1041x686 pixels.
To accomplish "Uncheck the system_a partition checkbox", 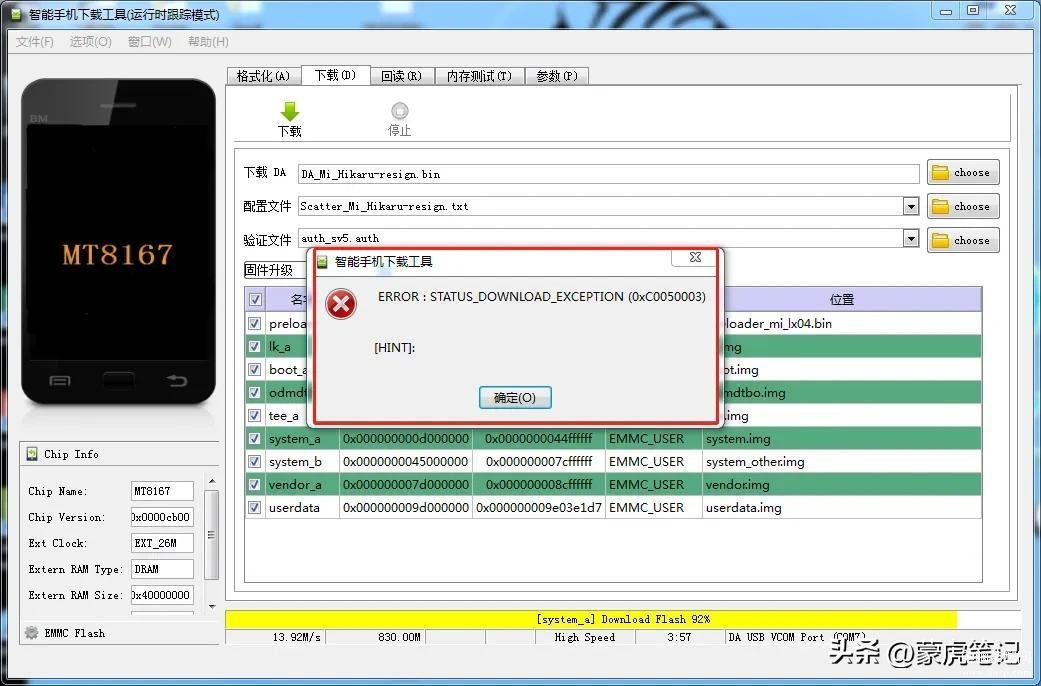I will coord(254,438).
